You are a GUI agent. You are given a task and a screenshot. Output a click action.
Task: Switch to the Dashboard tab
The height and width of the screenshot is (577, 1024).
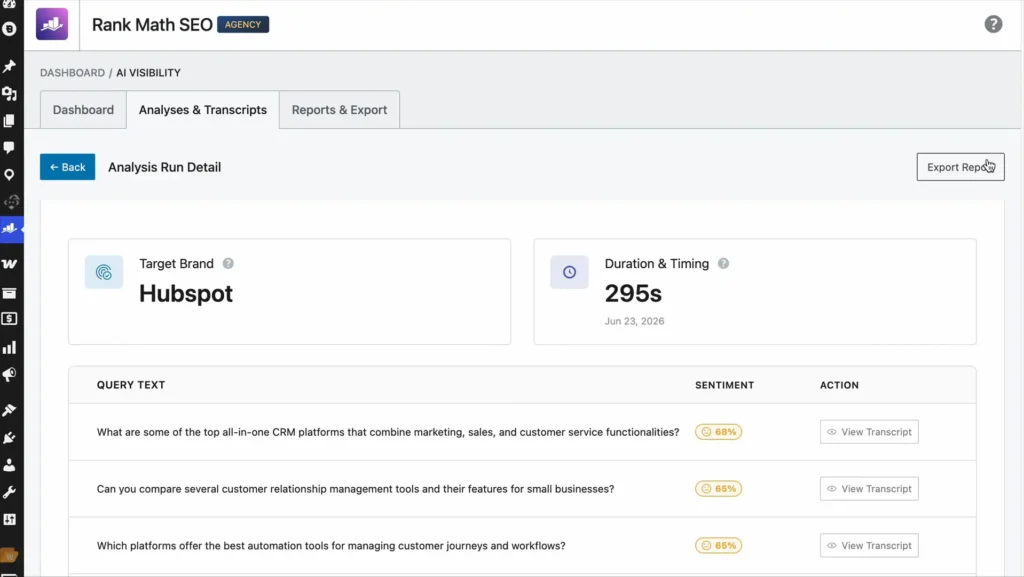click(x=83, y=110)
